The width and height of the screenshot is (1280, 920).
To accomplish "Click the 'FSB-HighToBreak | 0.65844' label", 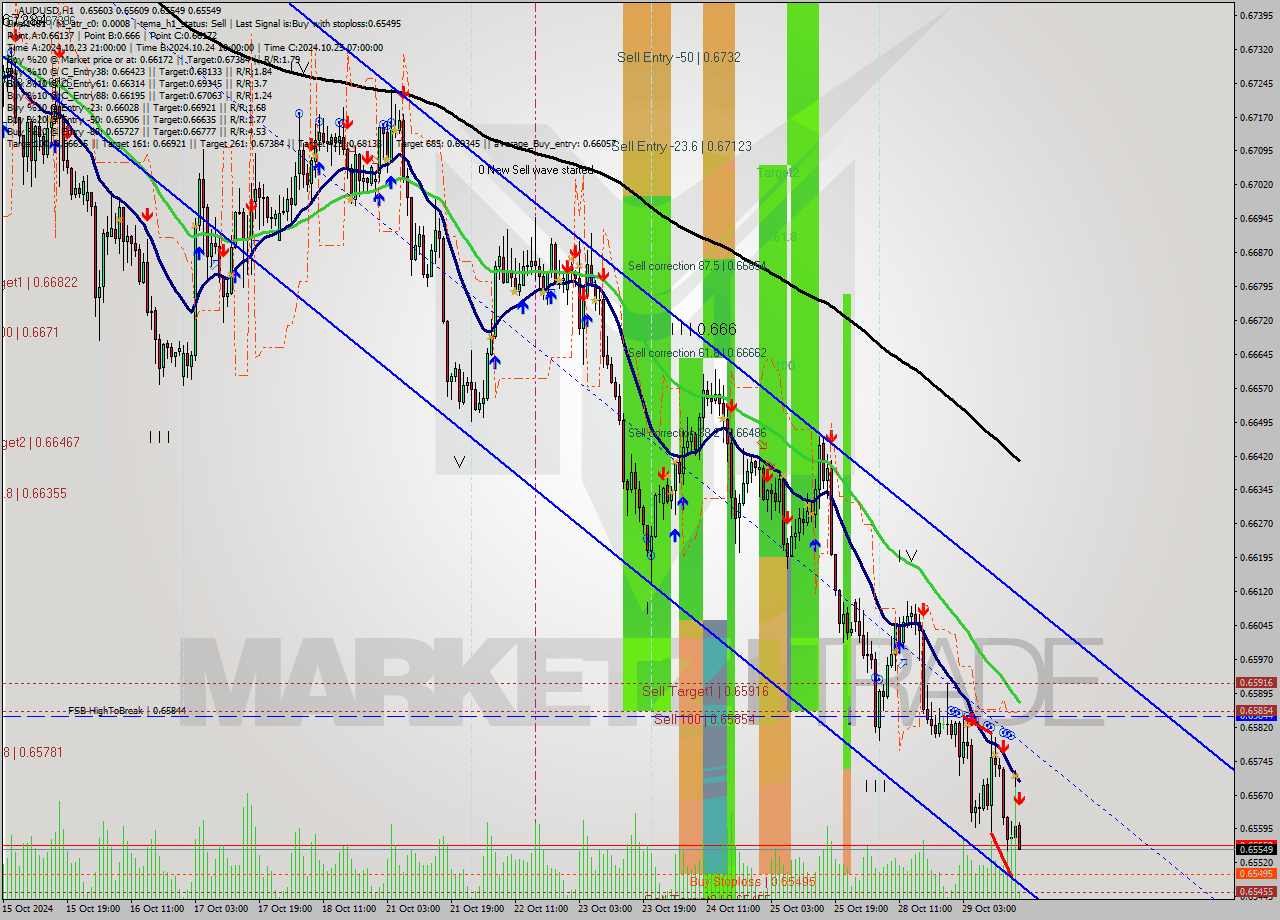I will click(x=127, y=711).
